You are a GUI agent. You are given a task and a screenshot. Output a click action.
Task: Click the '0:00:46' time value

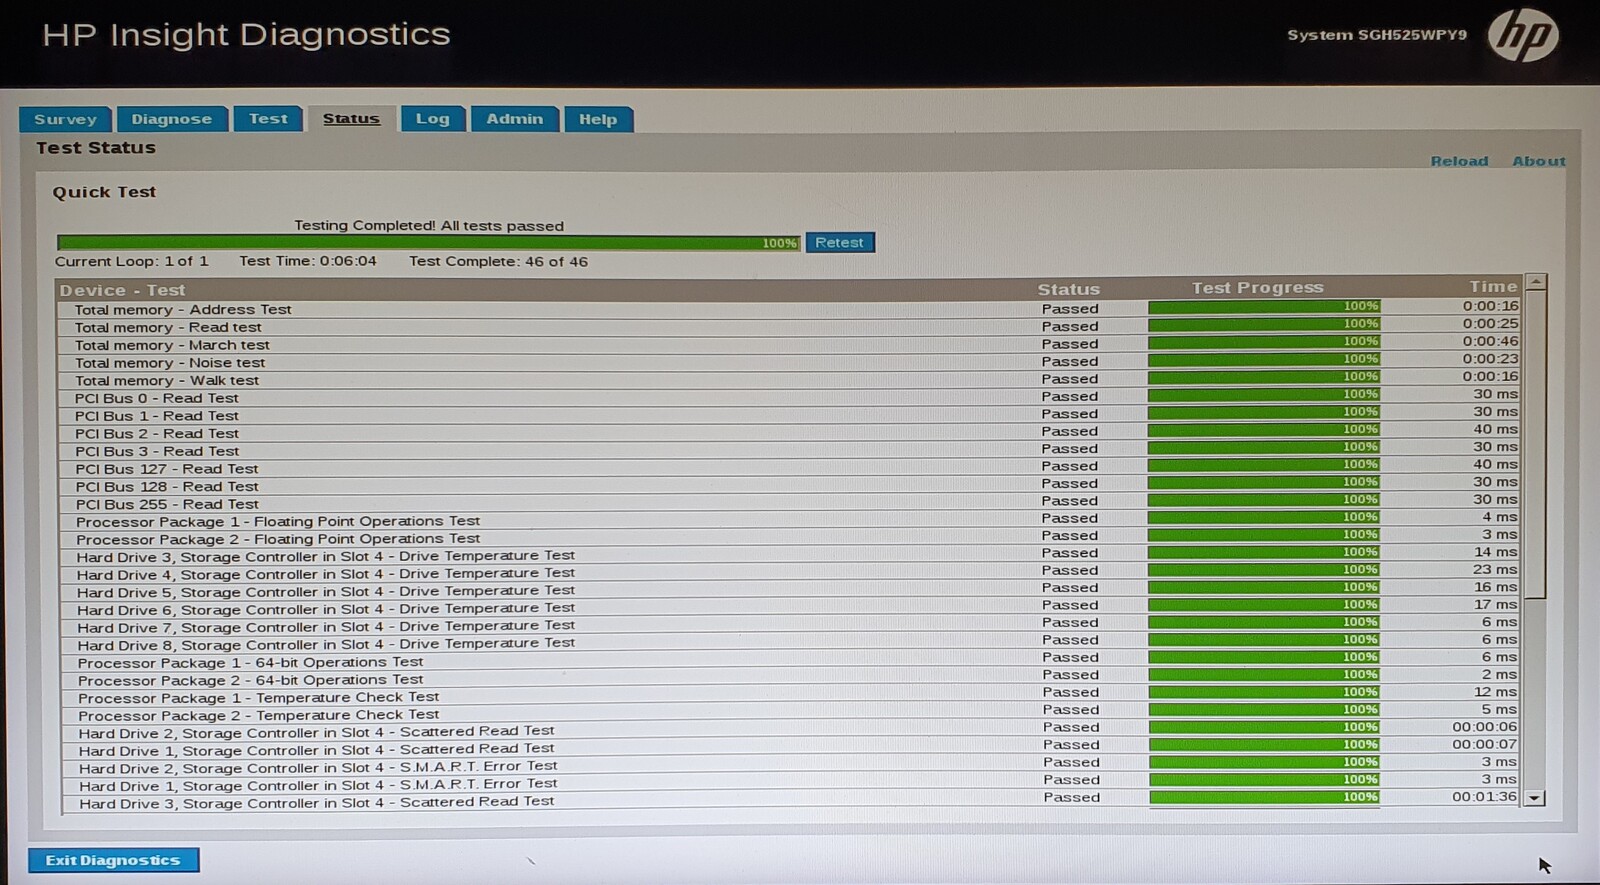(1490, 341)
